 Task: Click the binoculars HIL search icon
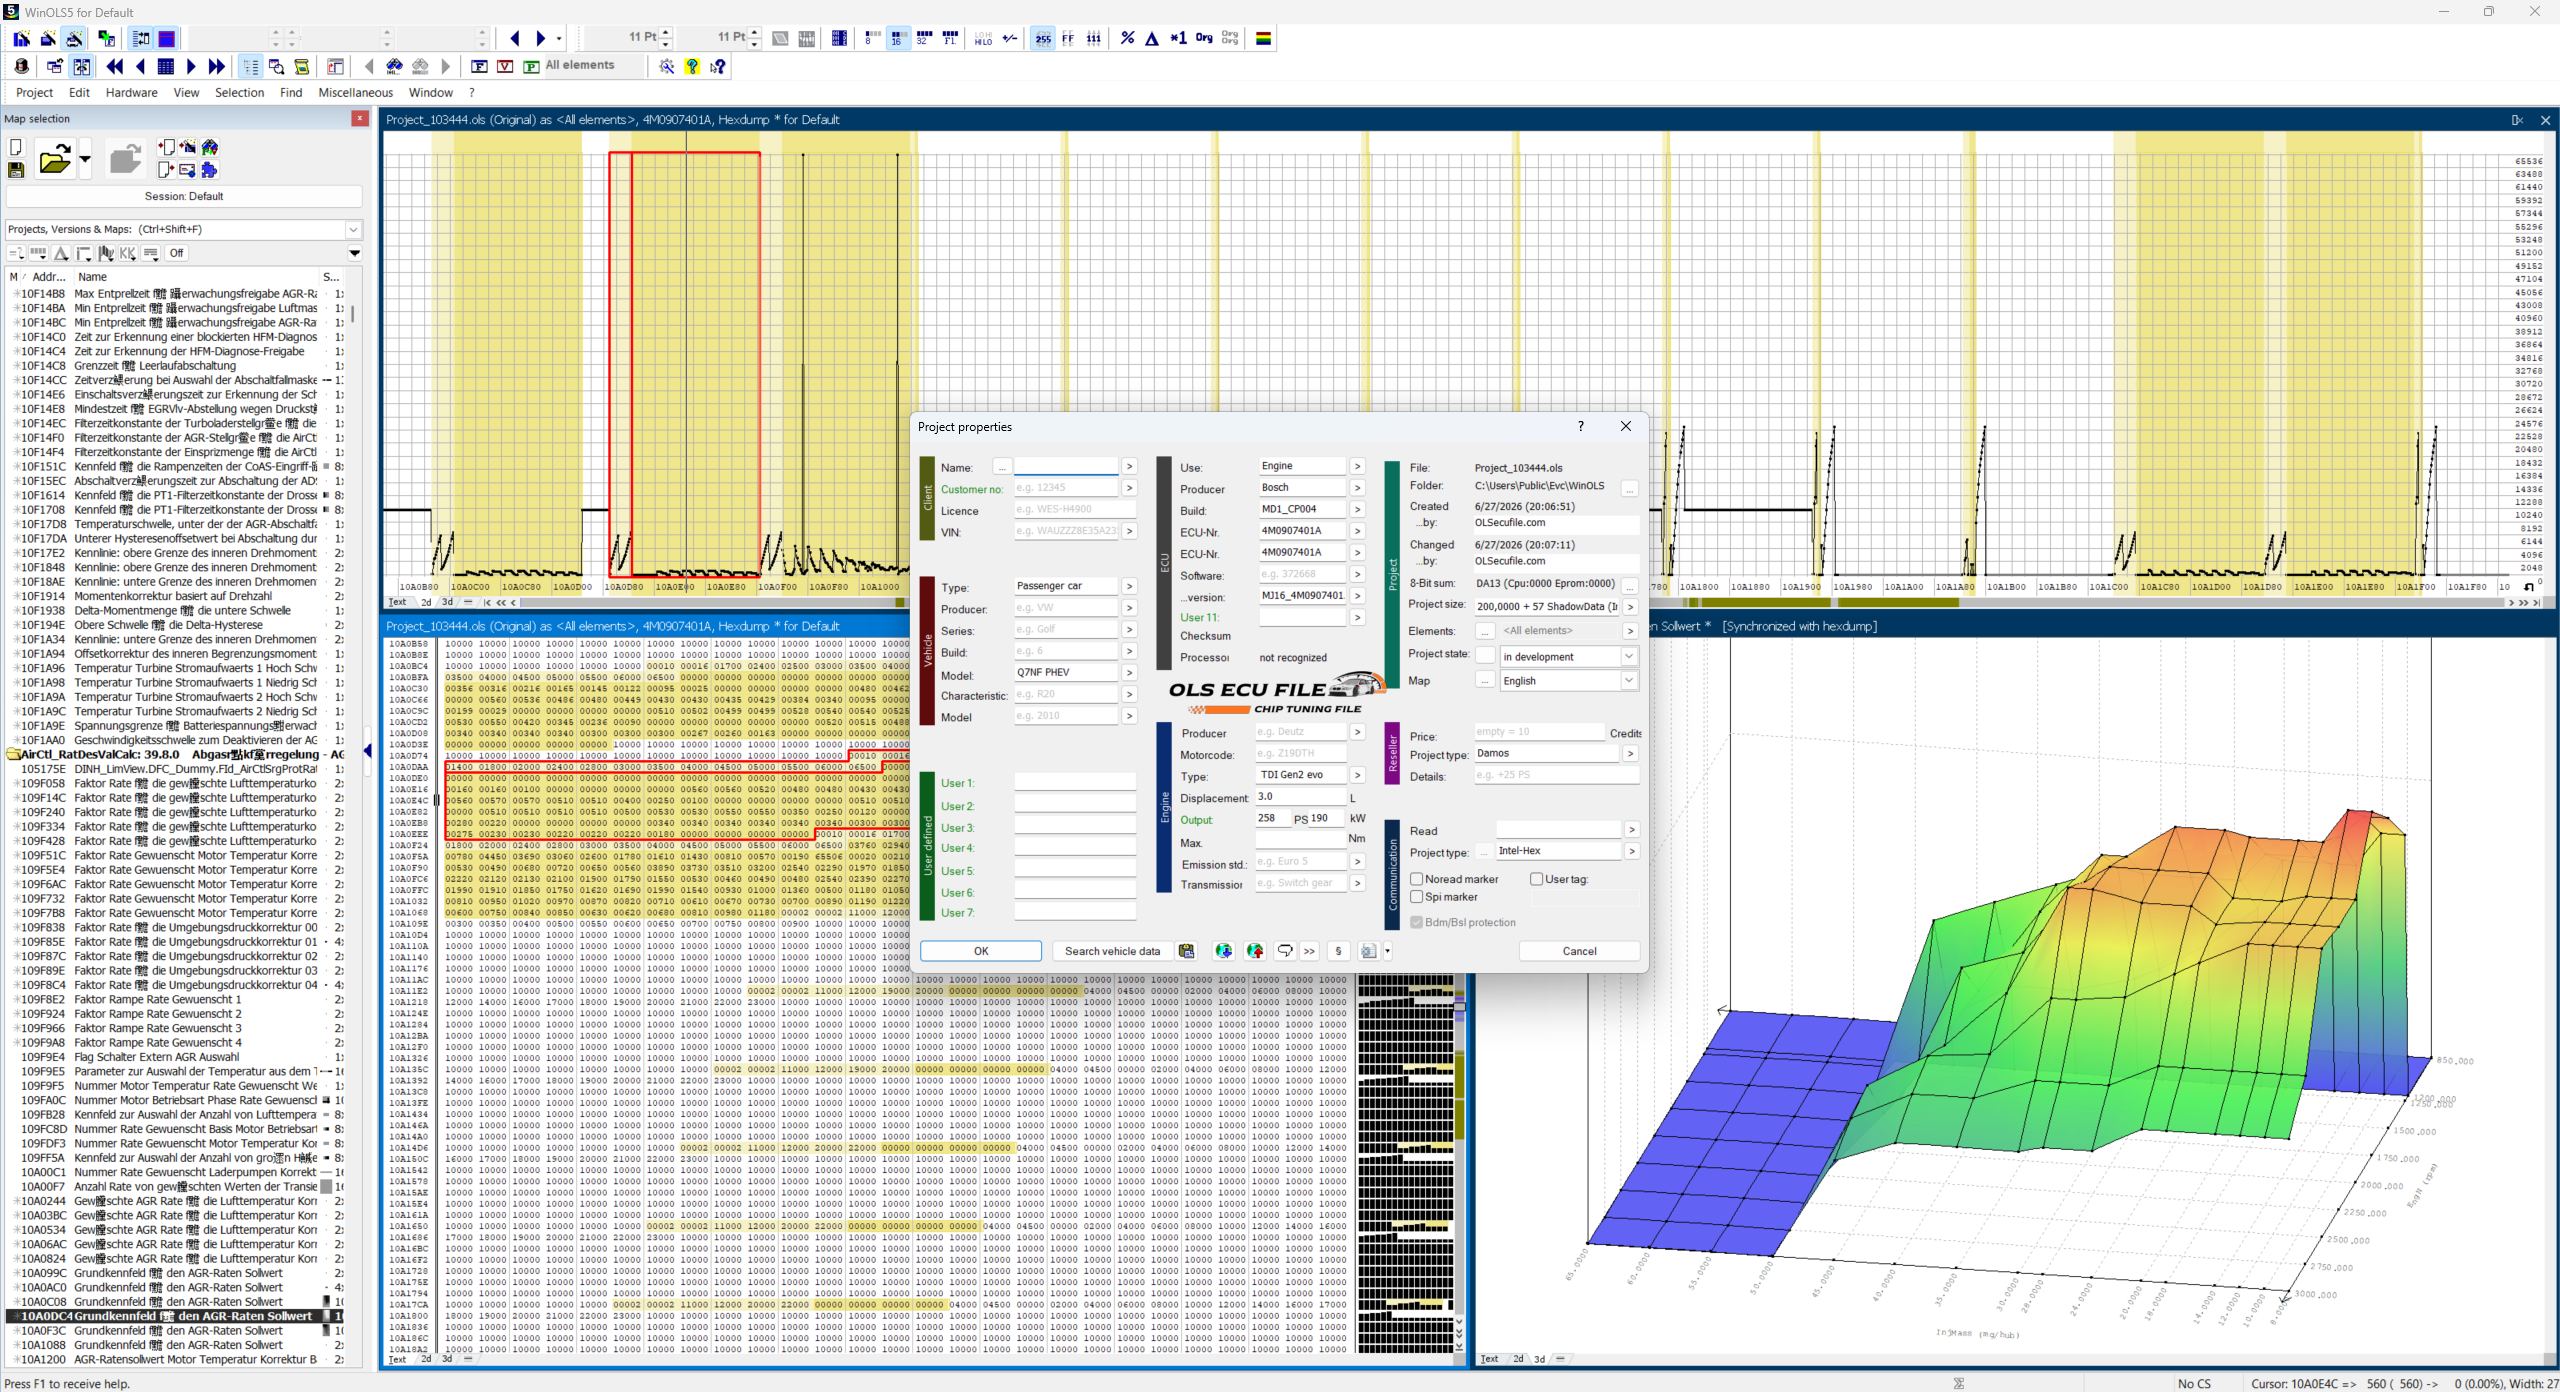point(394,67)
